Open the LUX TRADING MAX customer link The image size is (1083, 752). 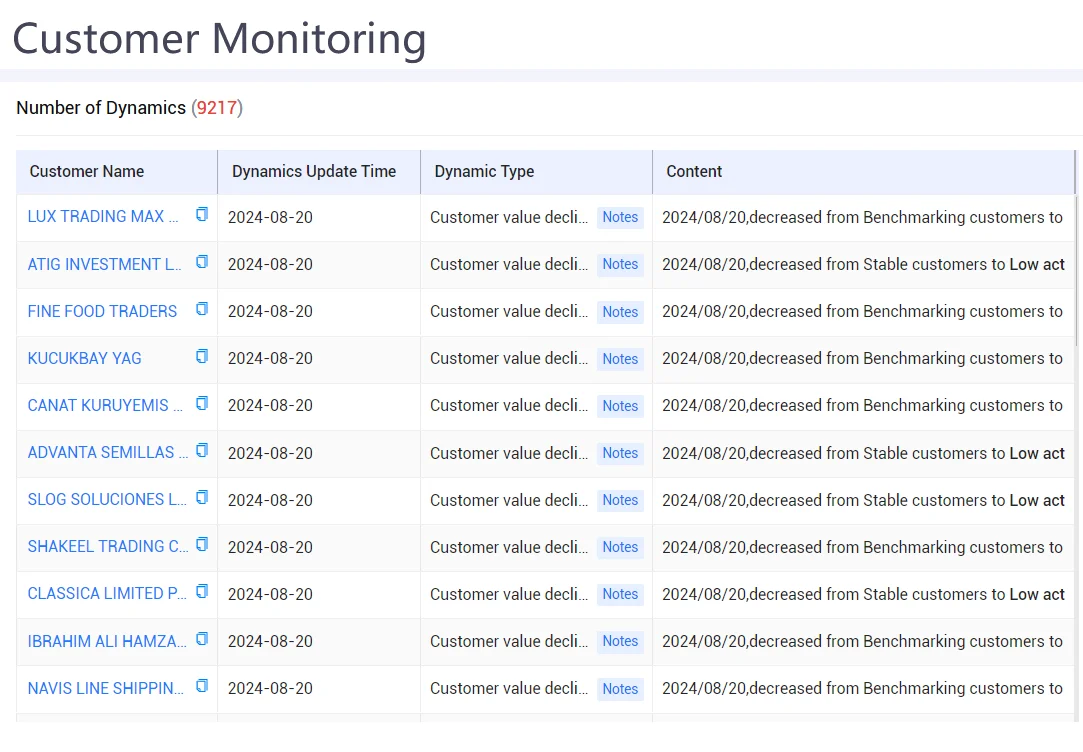click(x=103, y=217)
